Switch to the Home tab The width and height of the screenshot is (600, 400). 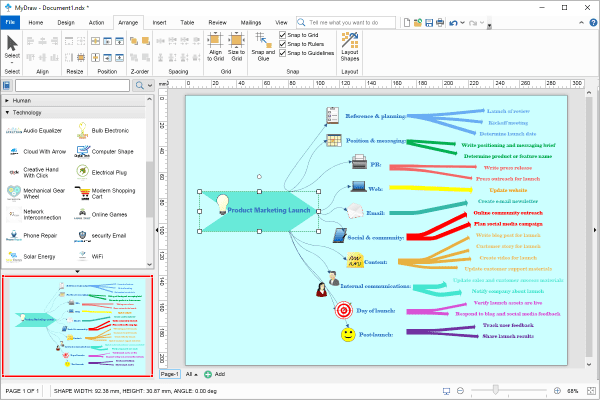click(x=36, y=23)
